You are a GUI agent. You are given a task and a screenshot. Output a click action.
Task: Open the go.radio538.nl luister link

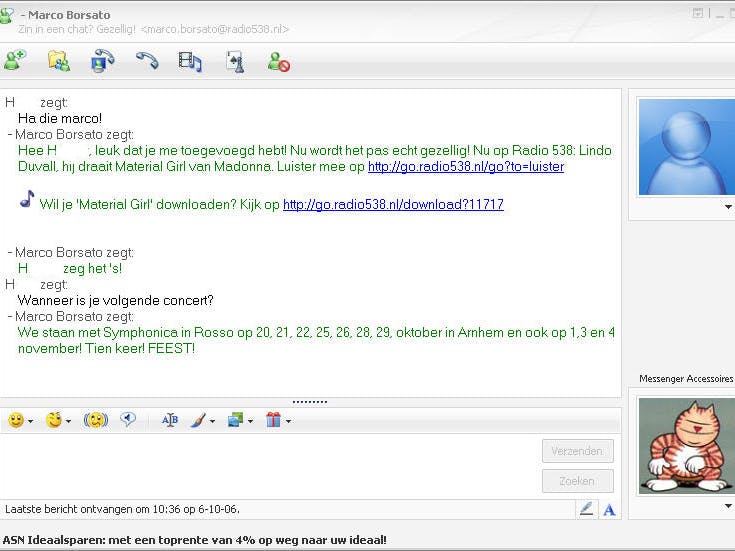pyautogui.click(x=466, y=166)
